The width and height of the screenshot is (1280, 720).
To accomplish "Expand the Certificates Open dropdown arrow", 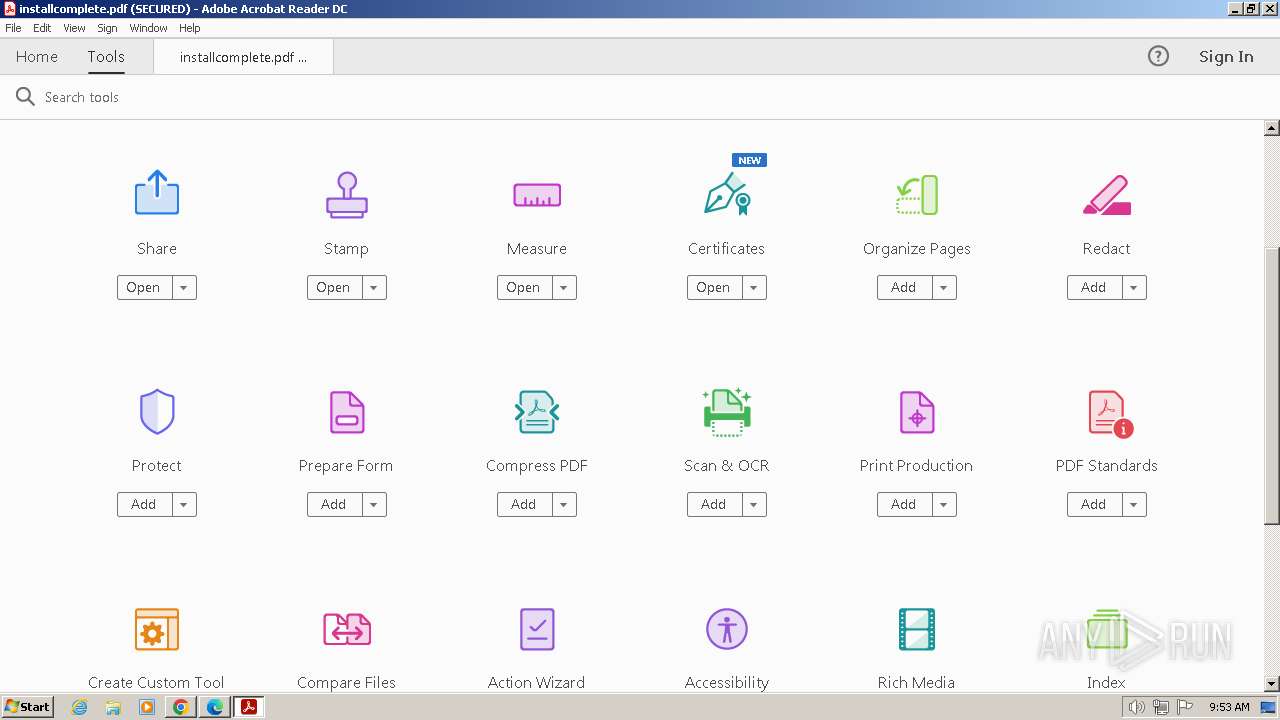I will 754,288.
